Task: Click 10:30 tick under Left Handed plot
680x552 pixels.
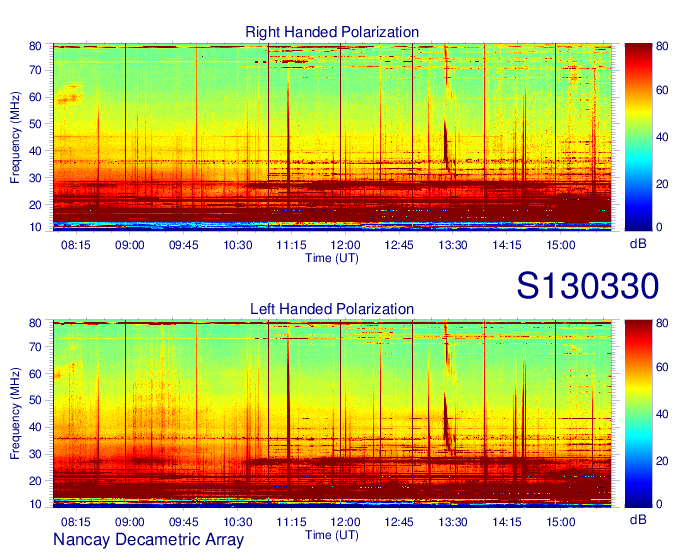Action: (238, 522)
